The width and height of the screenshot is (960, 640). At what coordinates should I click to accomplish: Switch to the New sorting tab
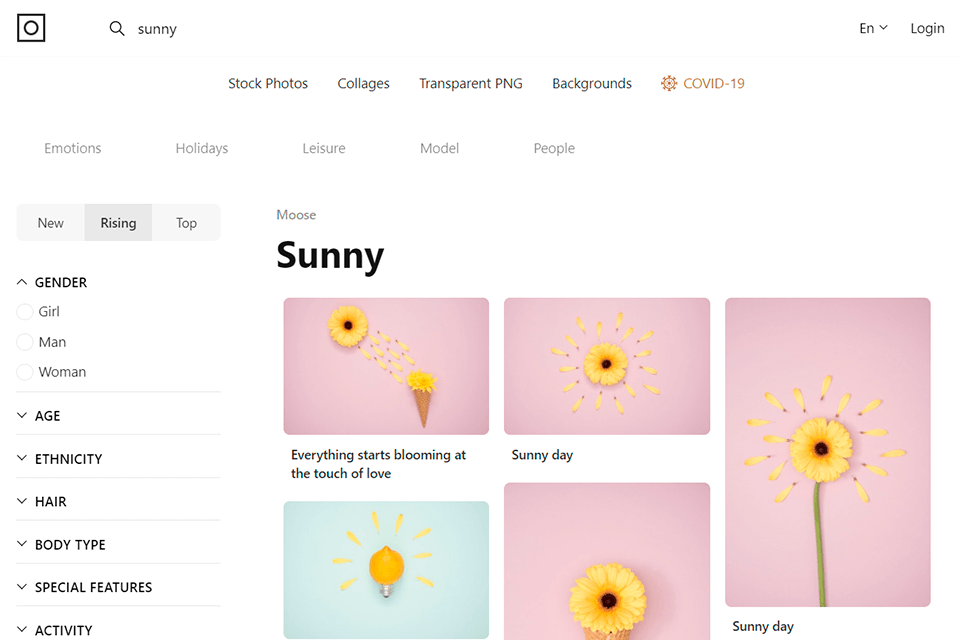[x=51, y=223]
